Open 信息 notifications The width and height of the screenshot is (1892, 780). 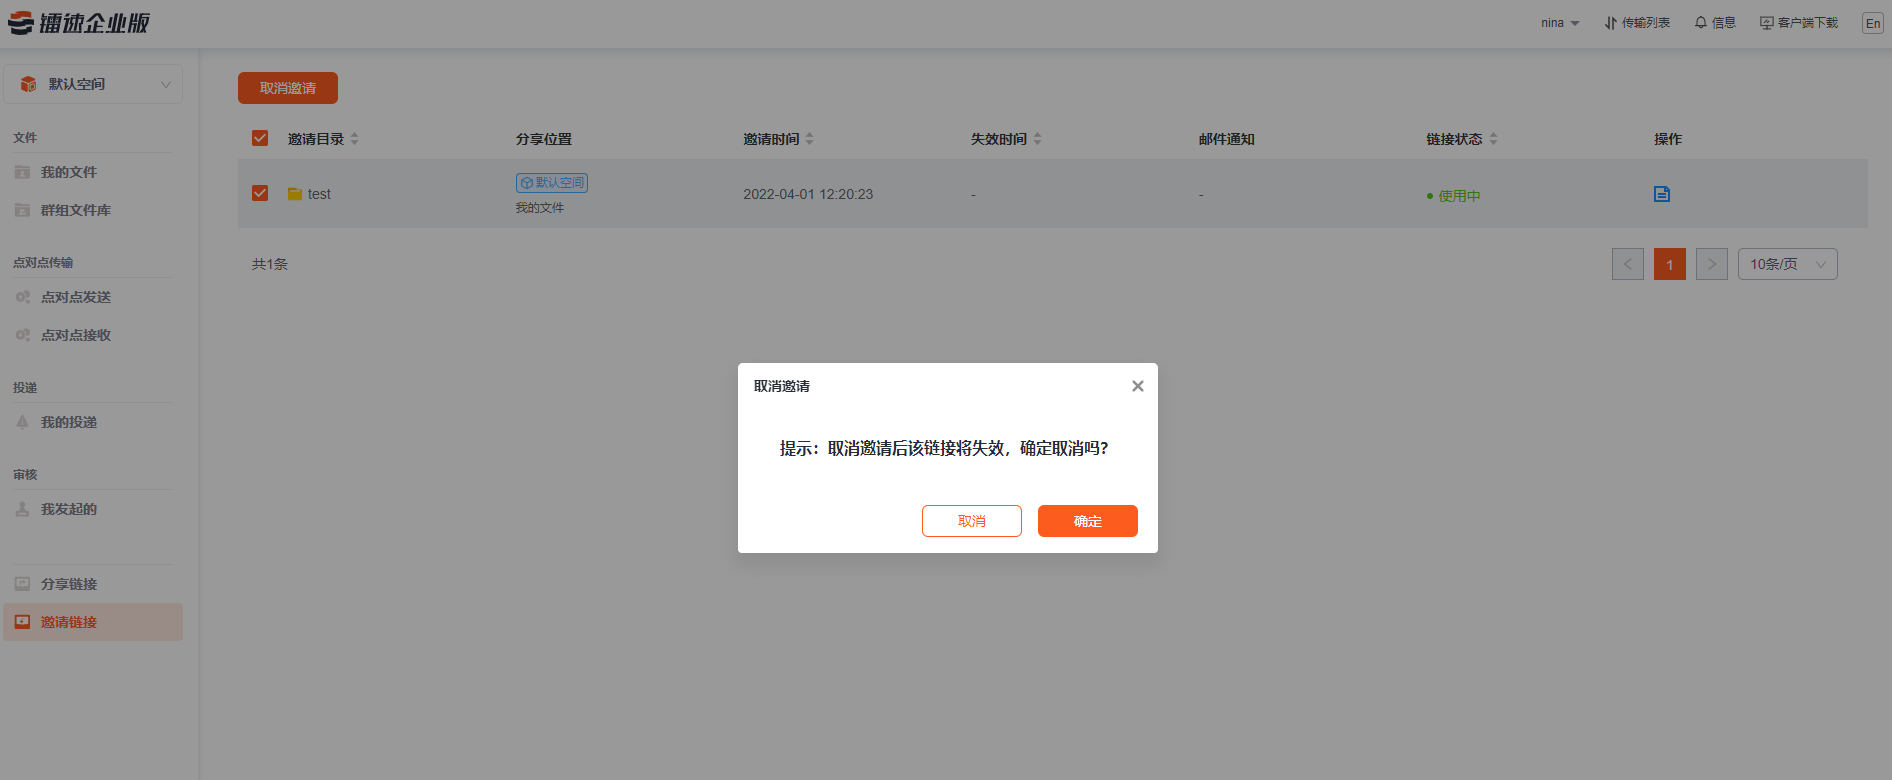coord(1715,23)
